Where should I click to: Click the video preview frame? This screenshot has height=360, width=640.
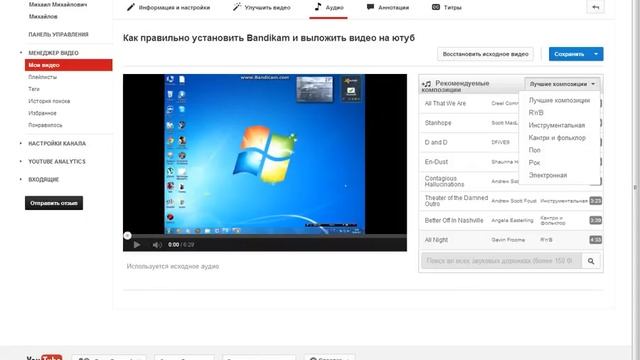tap(265, 154)
